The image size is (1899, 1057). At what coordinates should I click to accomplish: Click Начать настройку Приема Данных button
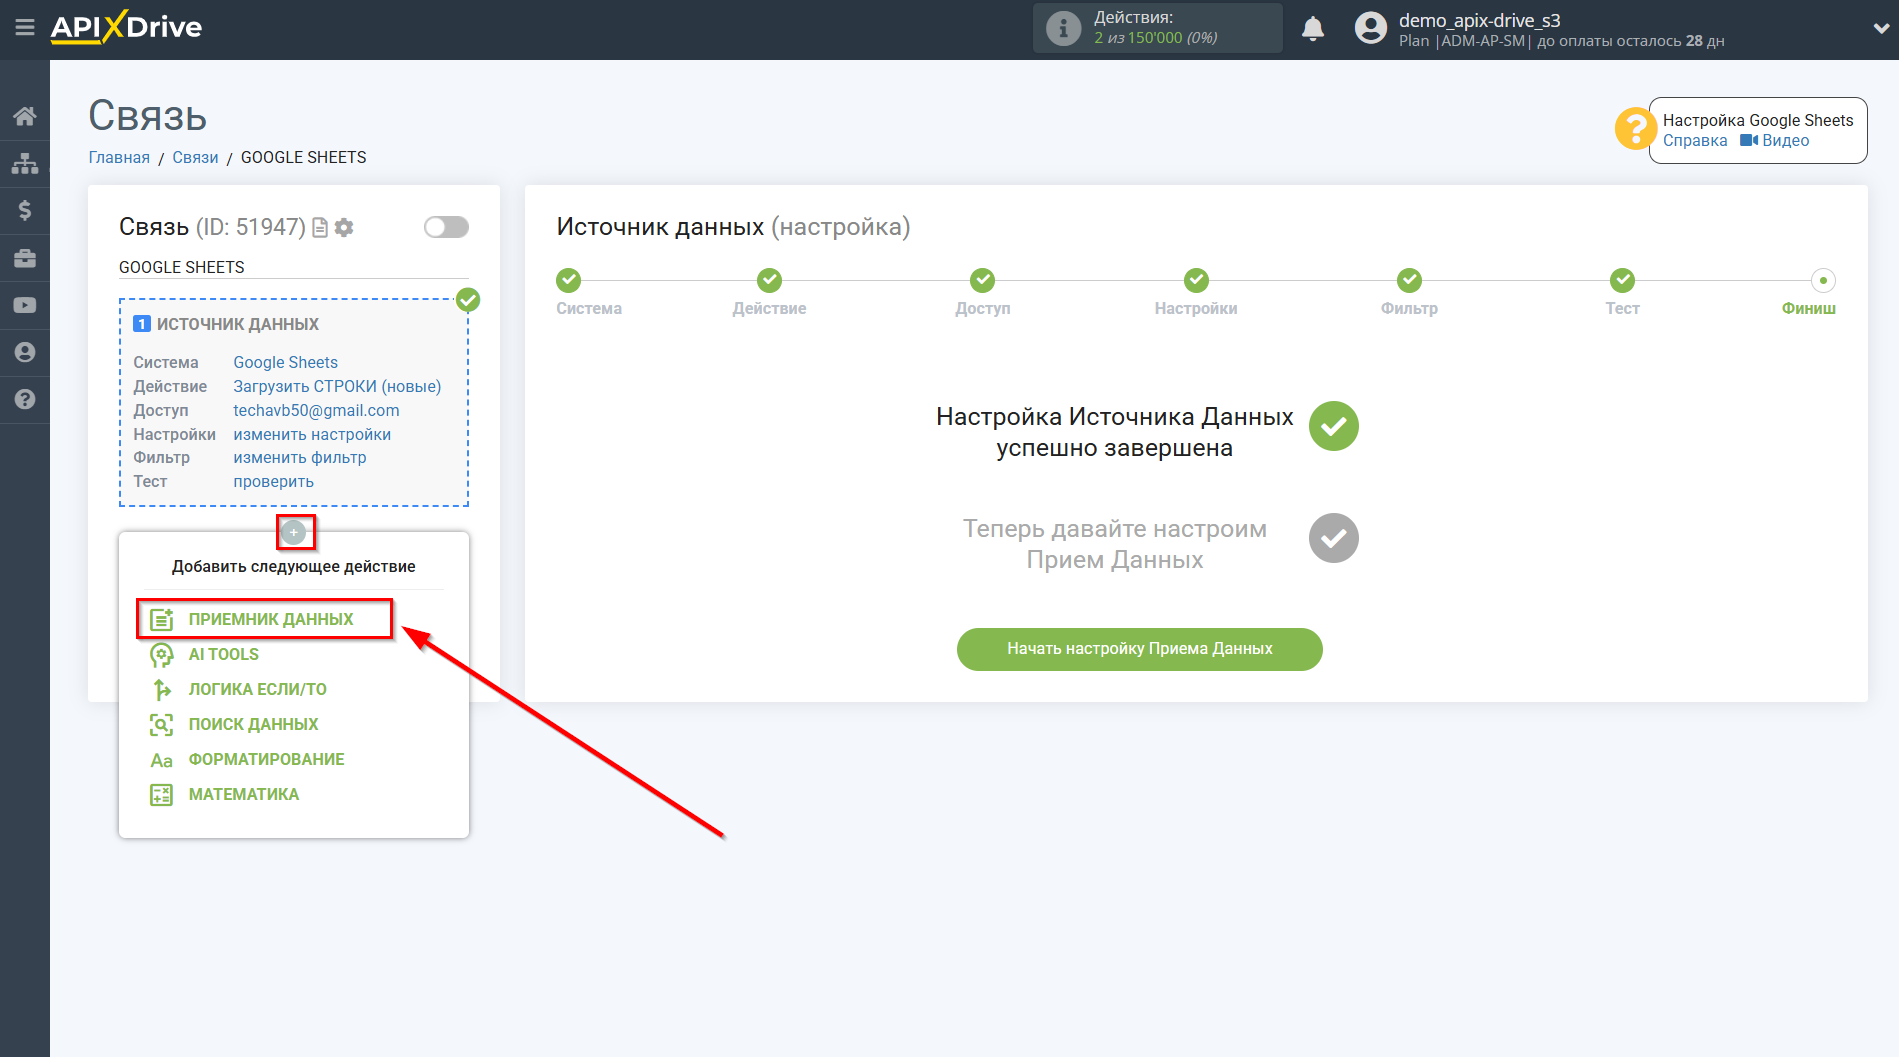(1139, 649)
